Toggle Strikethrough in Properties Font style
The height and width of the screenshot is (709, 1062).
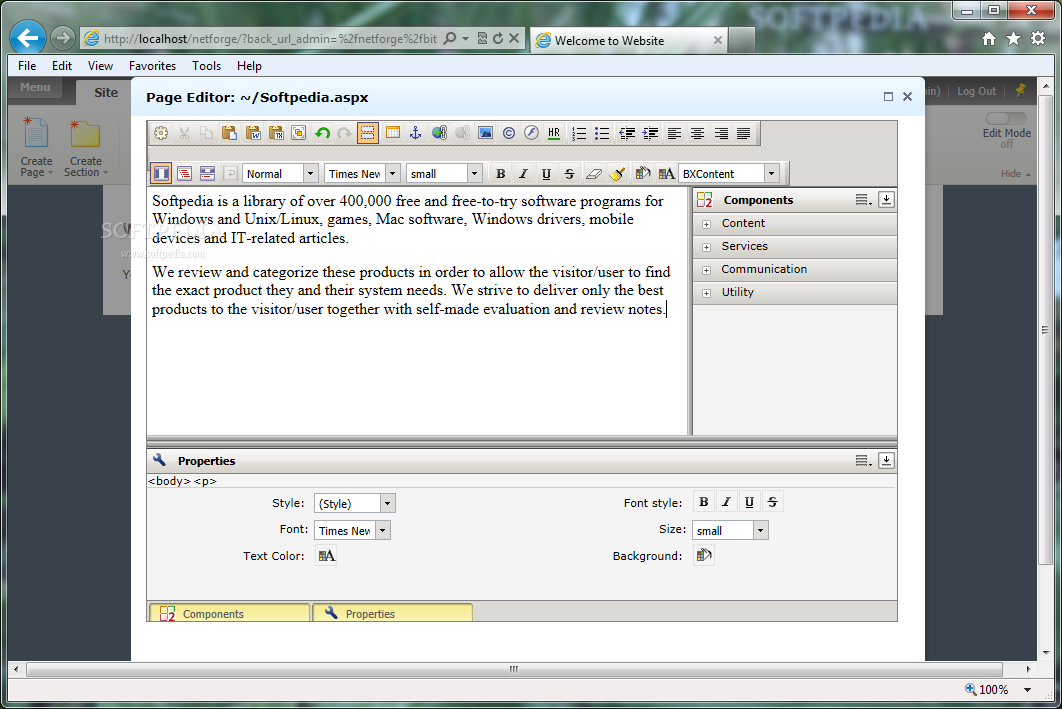tap(772, 502)
